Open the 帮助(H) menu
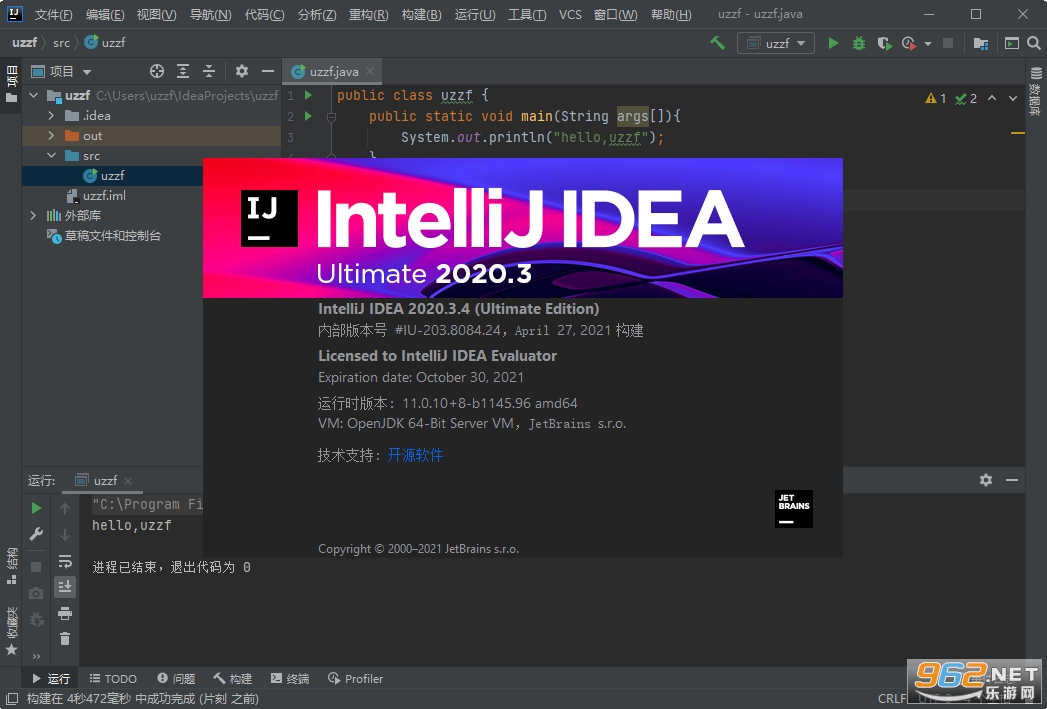 tap(671, 15)
